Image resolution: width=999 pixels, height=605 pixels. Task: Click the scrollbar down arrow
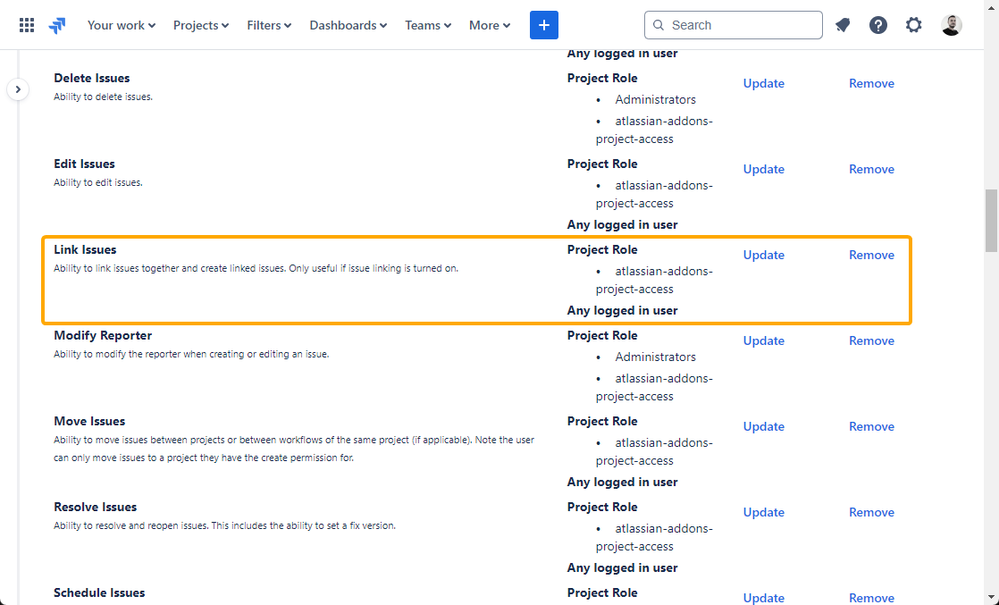pyautogui.click(x=991, y=599)
